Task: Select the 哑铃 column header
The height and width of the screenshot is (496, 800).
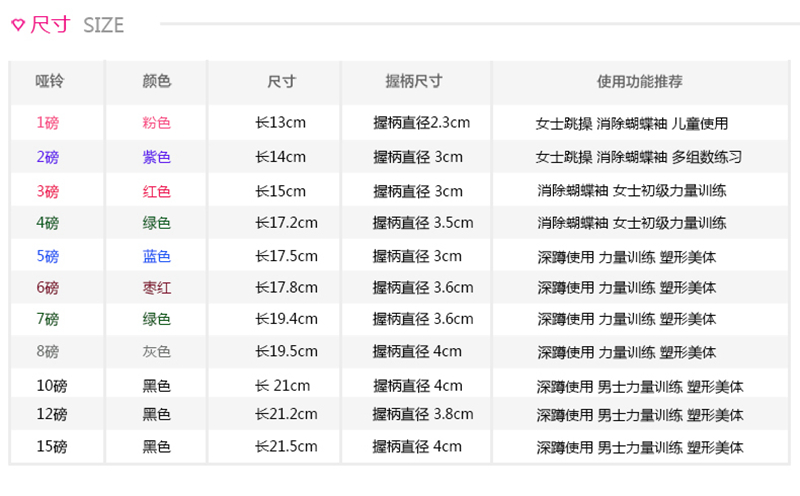Action: 49,82
